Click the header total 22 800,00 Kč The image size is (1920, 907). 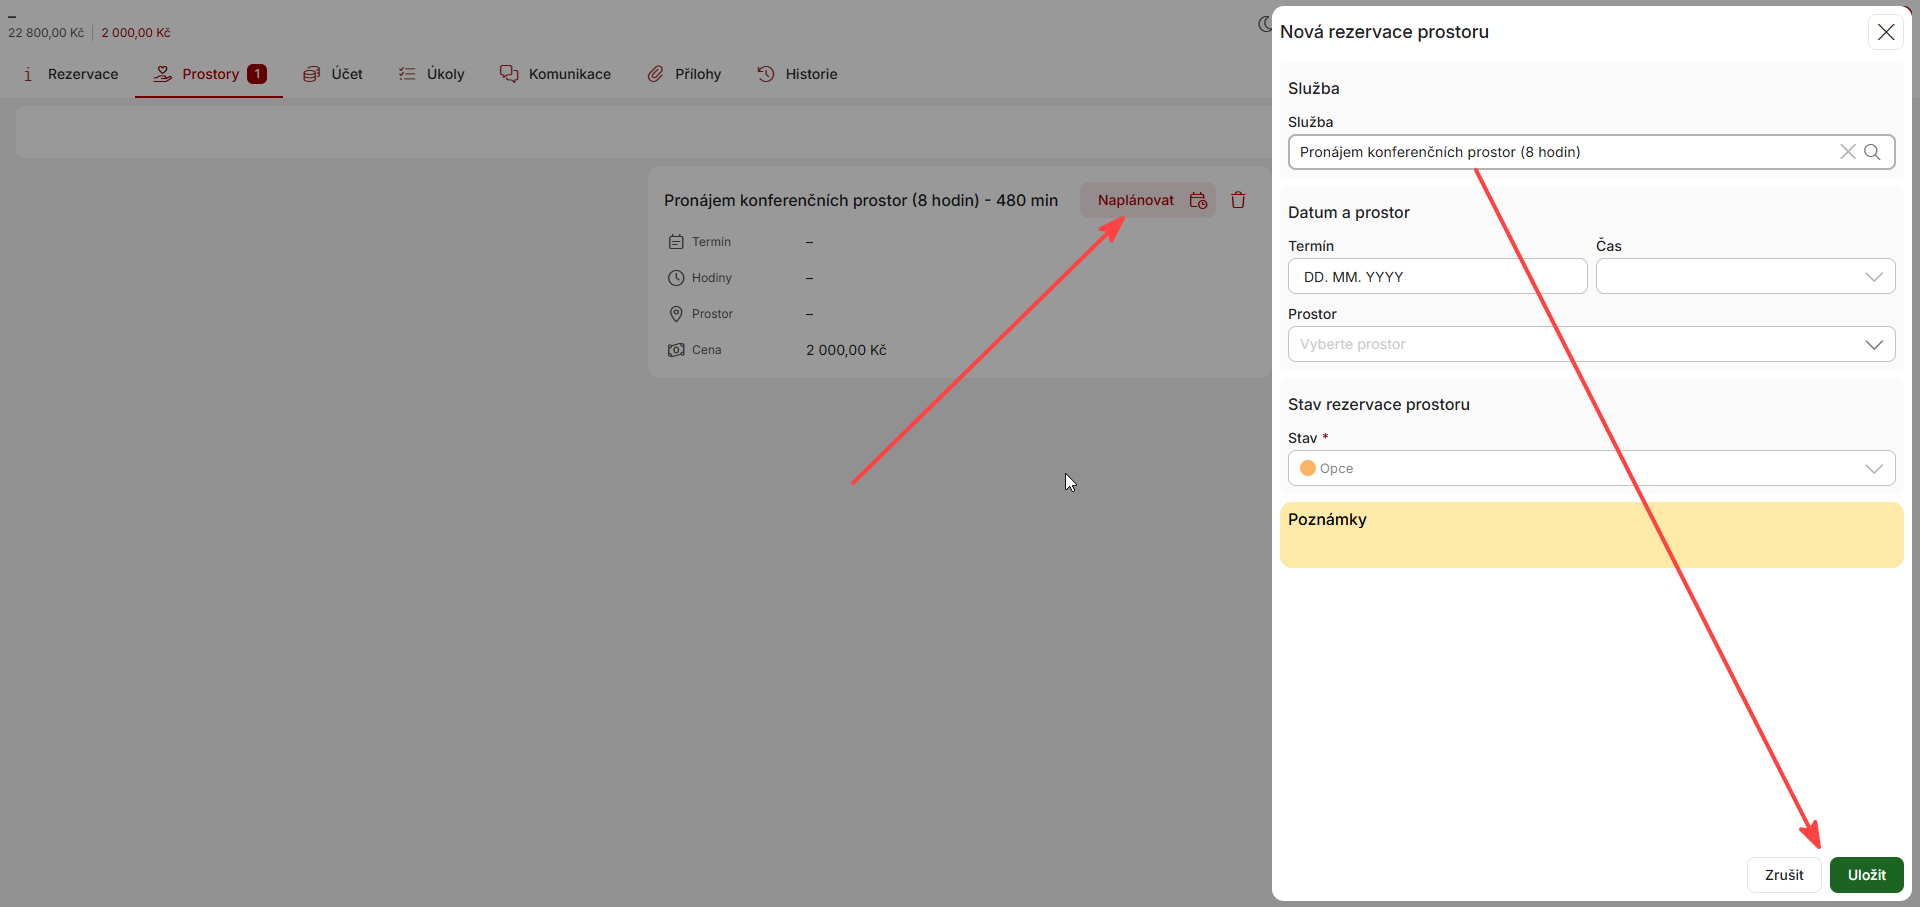point(46,33)
